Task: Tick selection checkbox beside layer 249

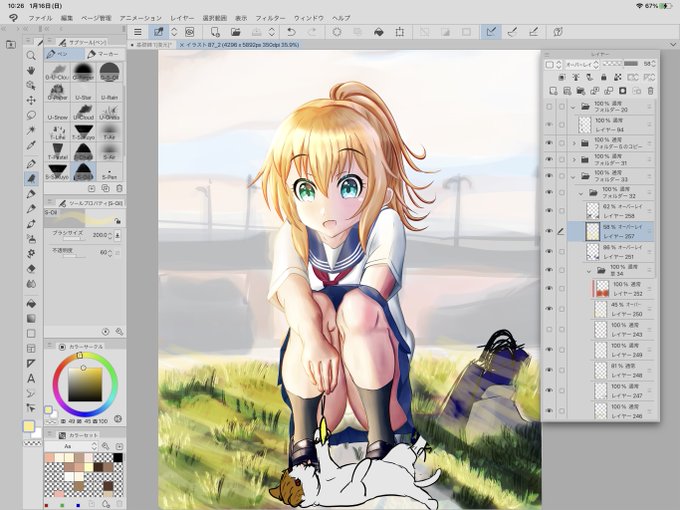Action: 562,350
